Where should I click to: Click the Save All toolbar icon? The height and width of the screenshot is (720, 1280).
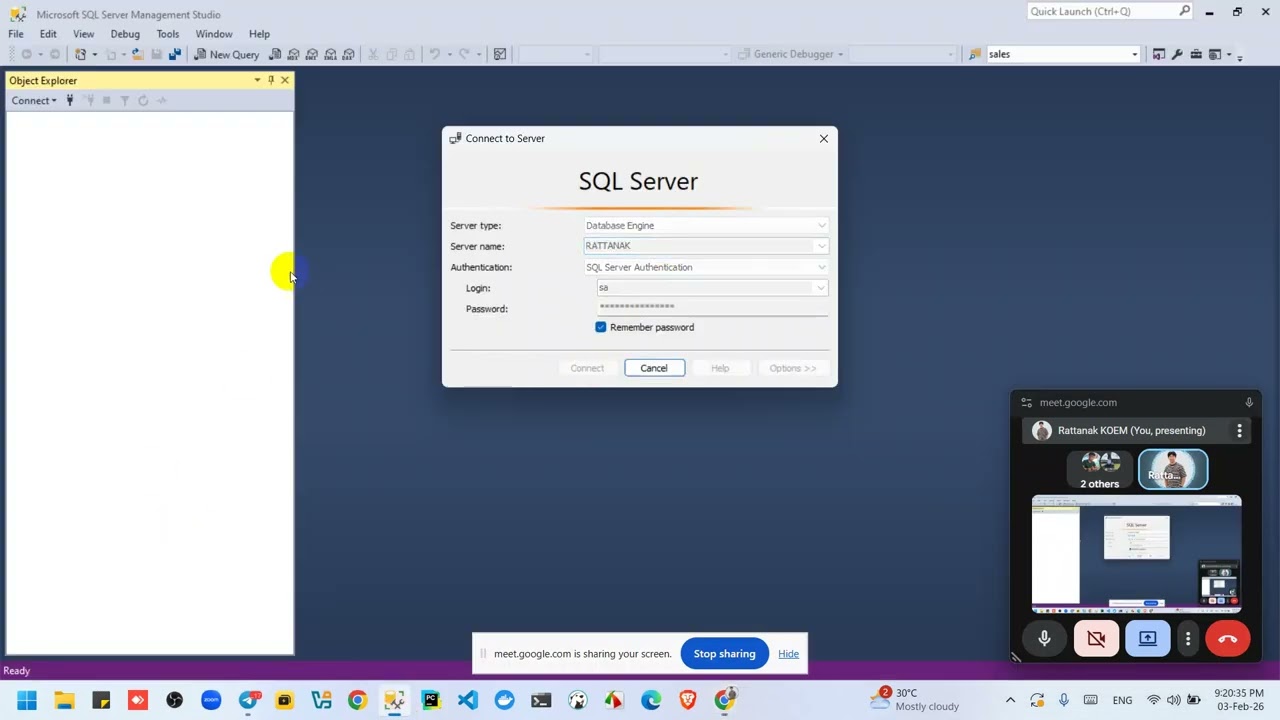coord(175,54)
